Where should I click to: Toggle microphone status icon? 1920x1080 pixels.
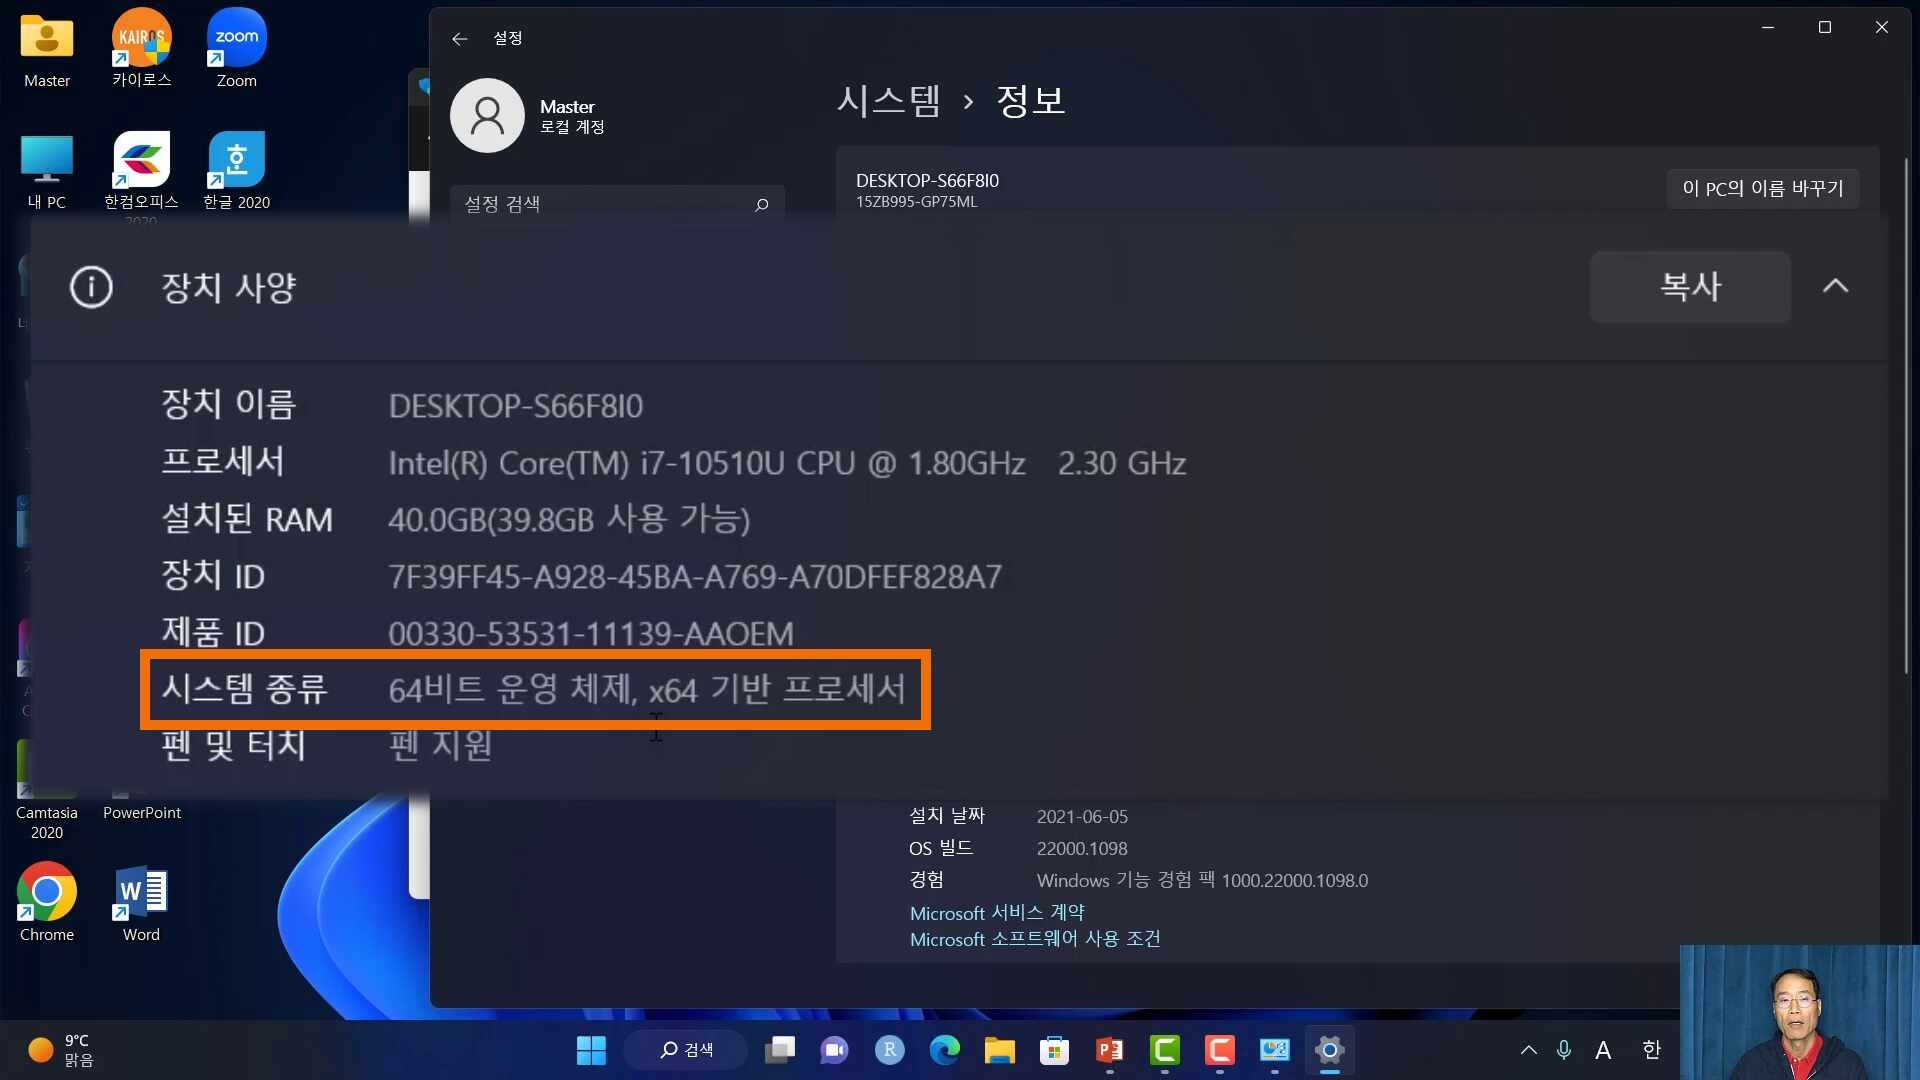1563,1047
